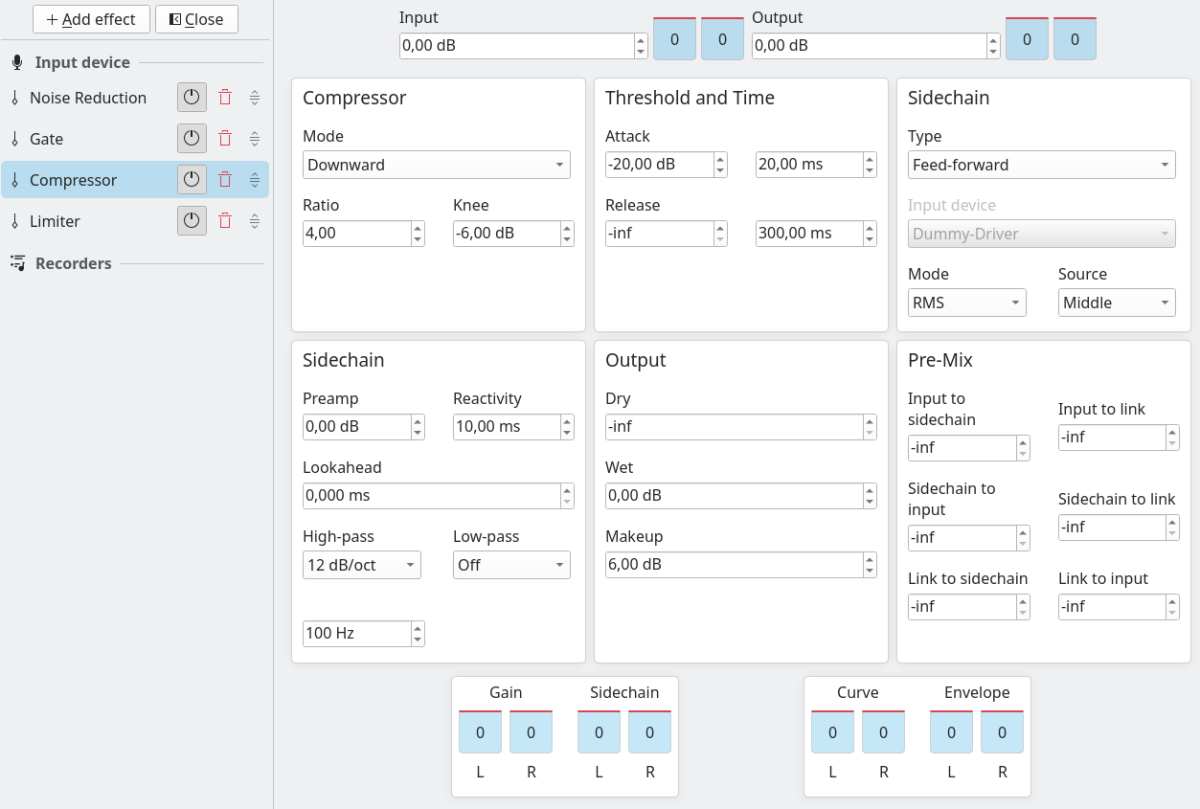Image resolution: width=1200 pixels, height=809 pixels.
Task: Click the drag-handle icon beside Compressor
Action: (x=255, y=180)
